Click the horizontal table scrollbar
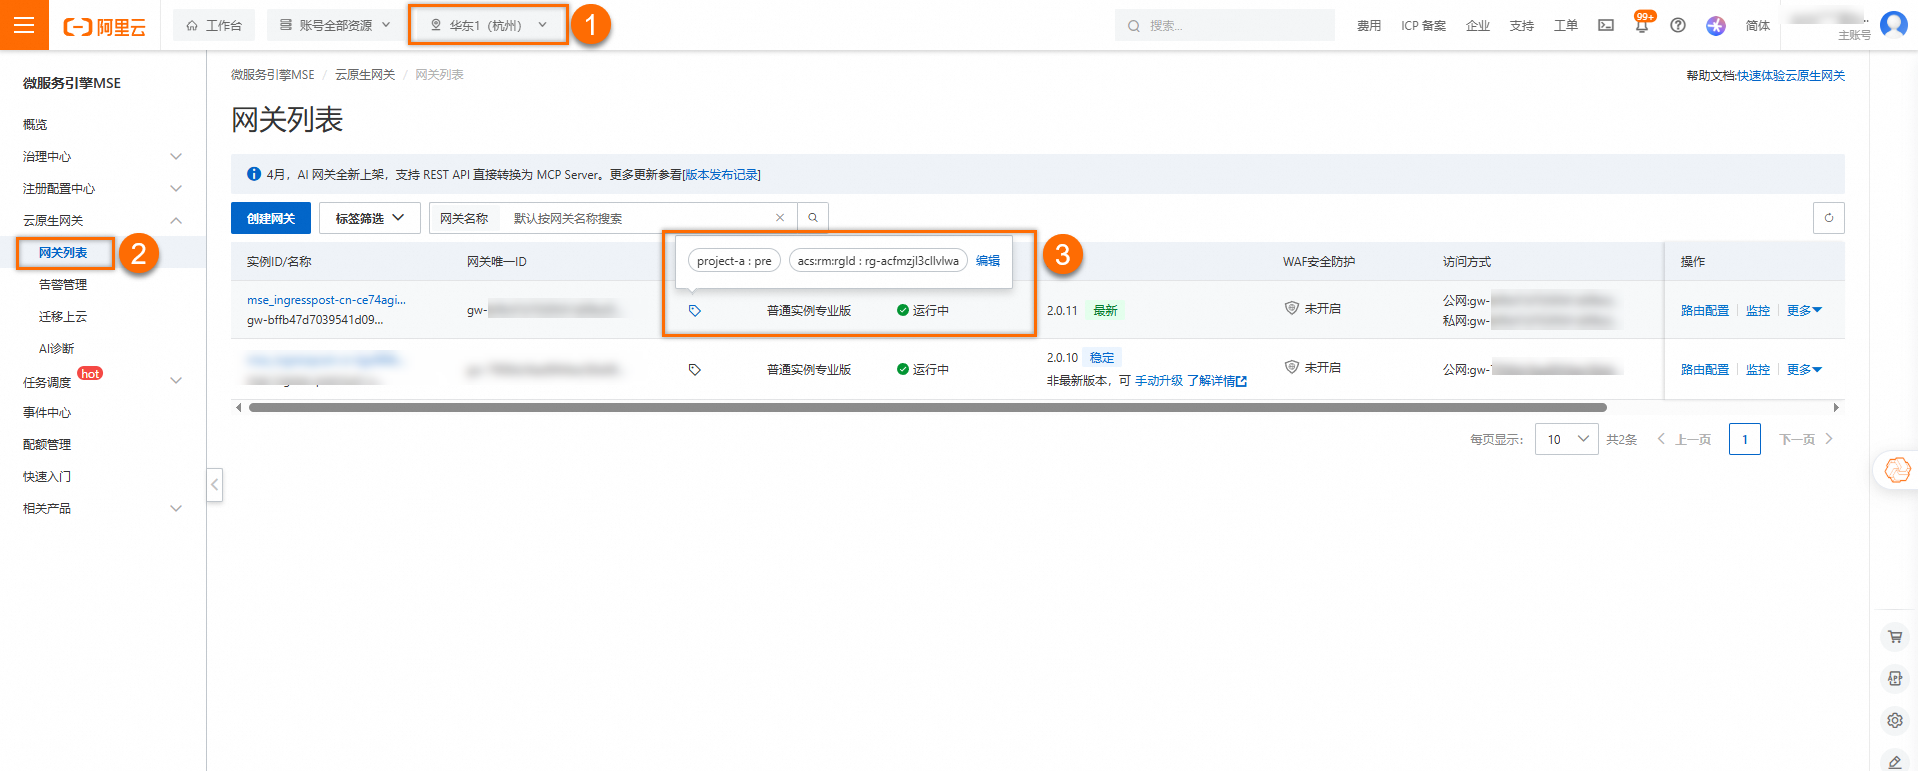This screenshot has height=771, width=1918. coord(927,408)
